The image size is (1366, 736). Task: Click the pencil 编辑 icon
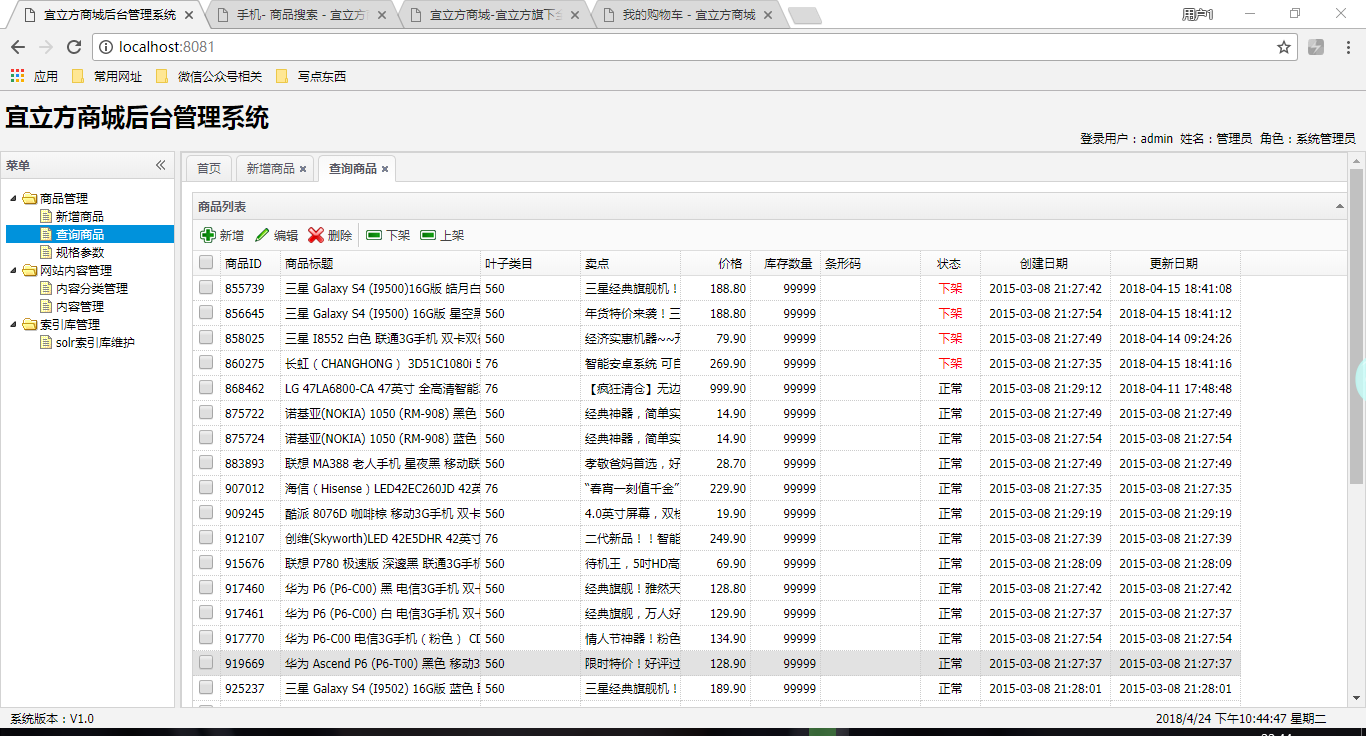pos(262,235)
